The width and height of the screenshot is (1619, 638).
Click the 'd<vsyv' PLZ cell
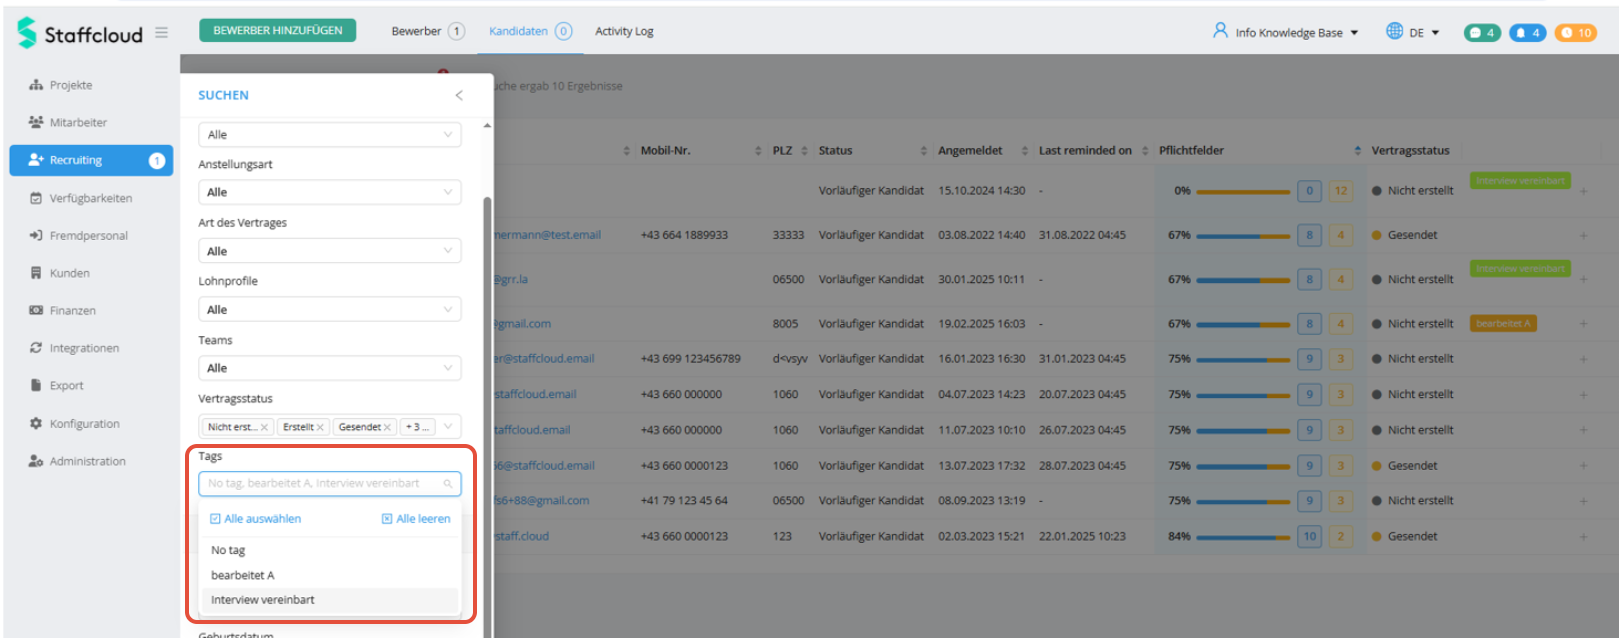pos(790,358)
